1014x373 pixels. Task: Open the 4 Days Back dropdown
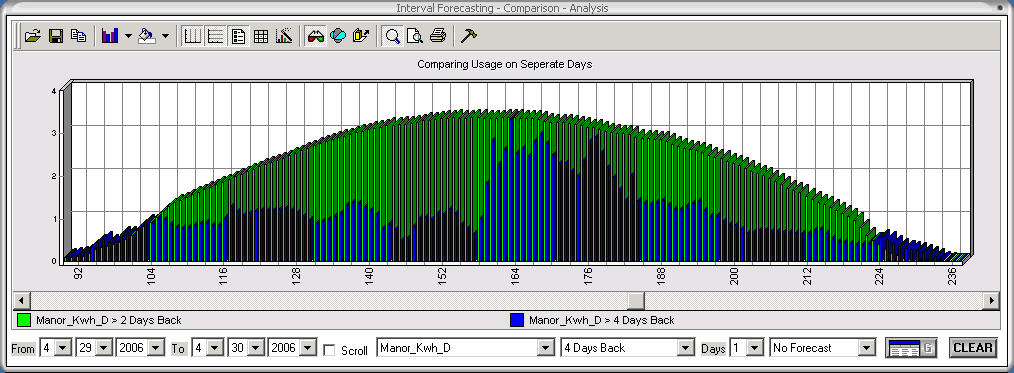click(x=686, y=348)
